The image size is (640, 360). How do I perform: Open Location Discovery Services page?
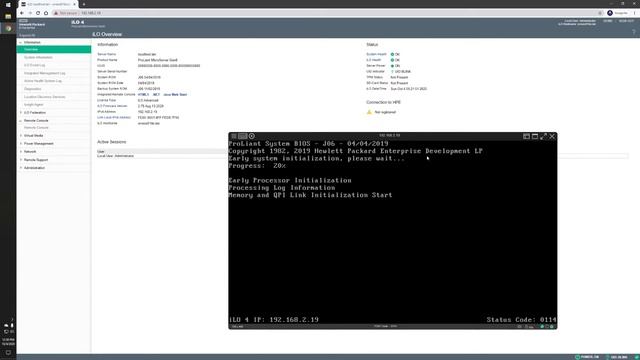[x=44, y=97]
